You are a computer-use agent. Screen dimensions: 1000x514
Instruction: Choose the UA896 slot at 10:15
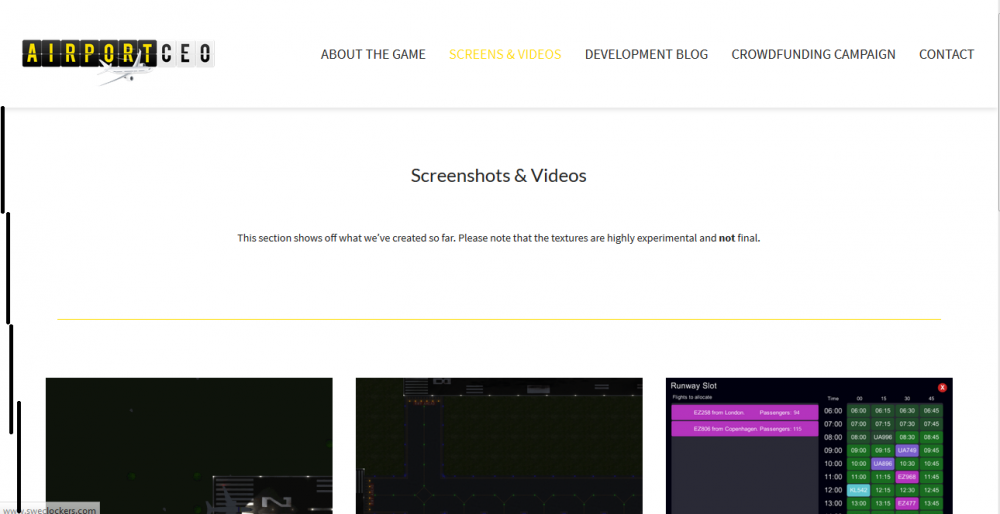(x=882, y=464)
